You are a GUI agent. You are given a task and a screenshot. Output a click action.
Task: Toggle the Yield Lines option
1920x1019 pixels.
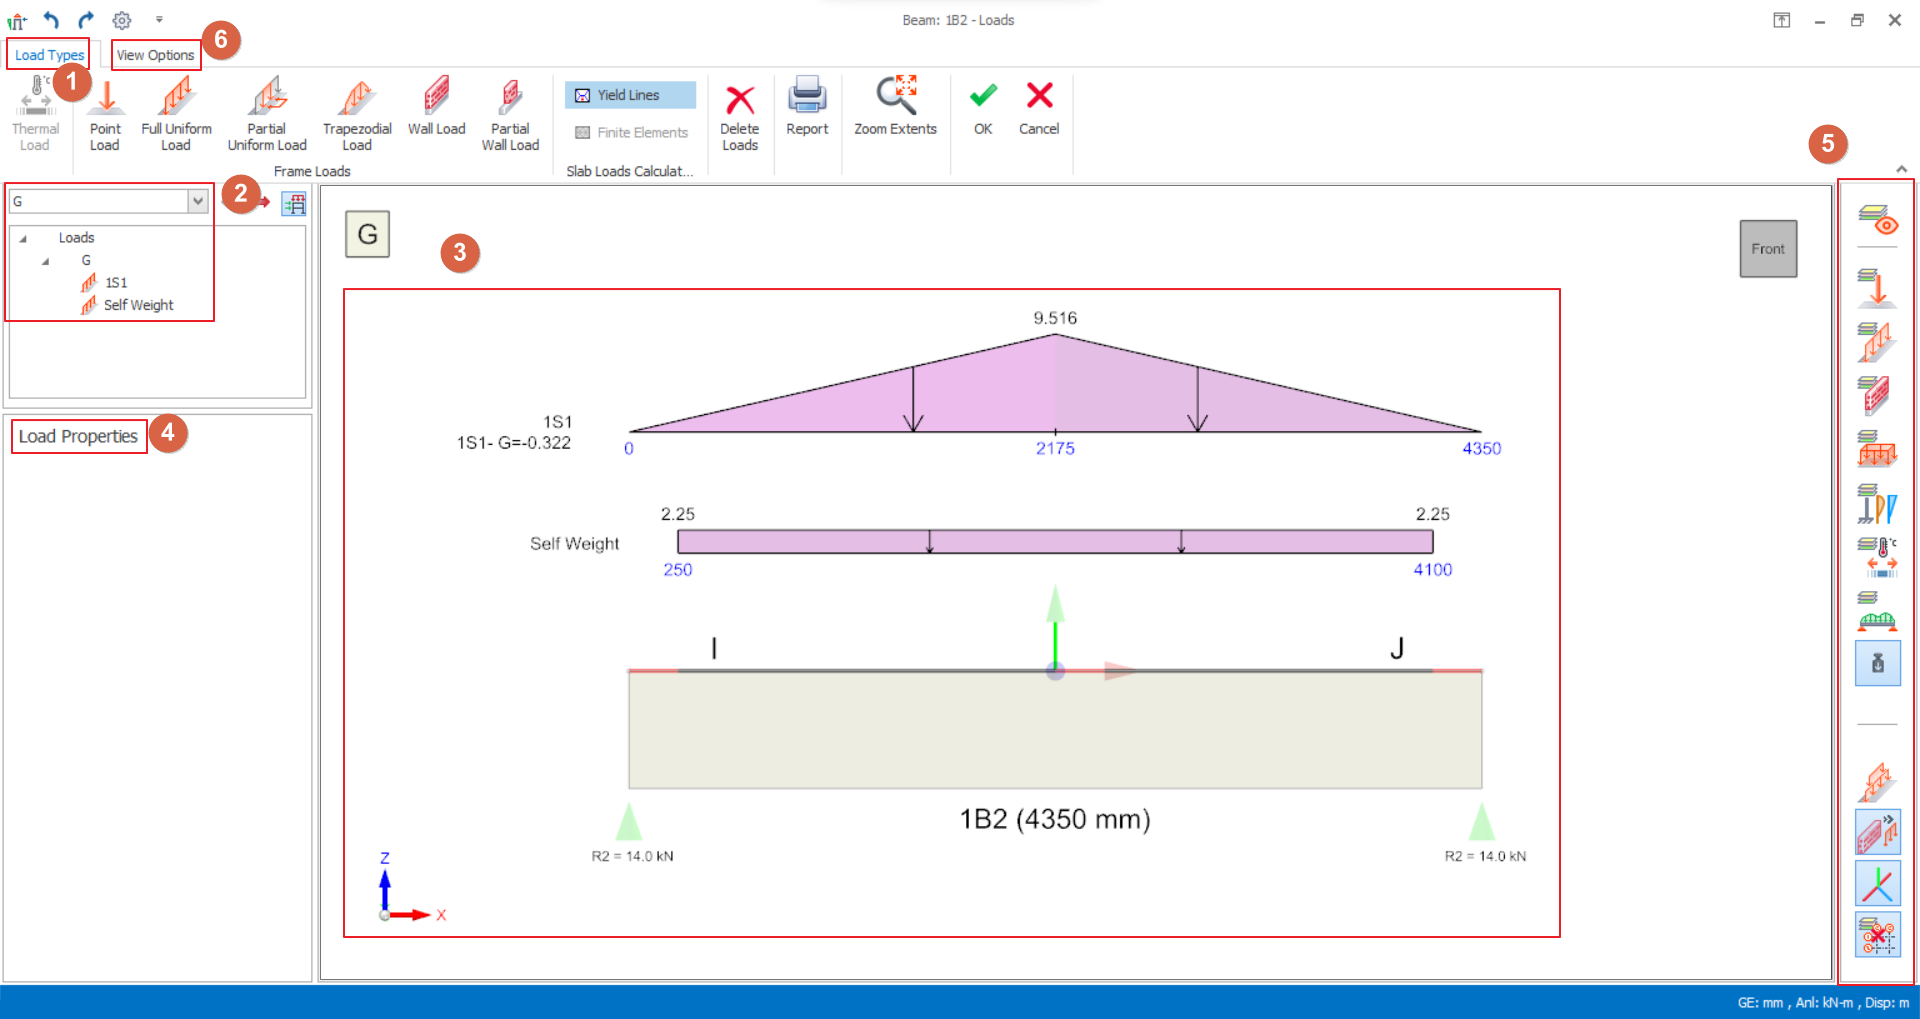[630, 95]
